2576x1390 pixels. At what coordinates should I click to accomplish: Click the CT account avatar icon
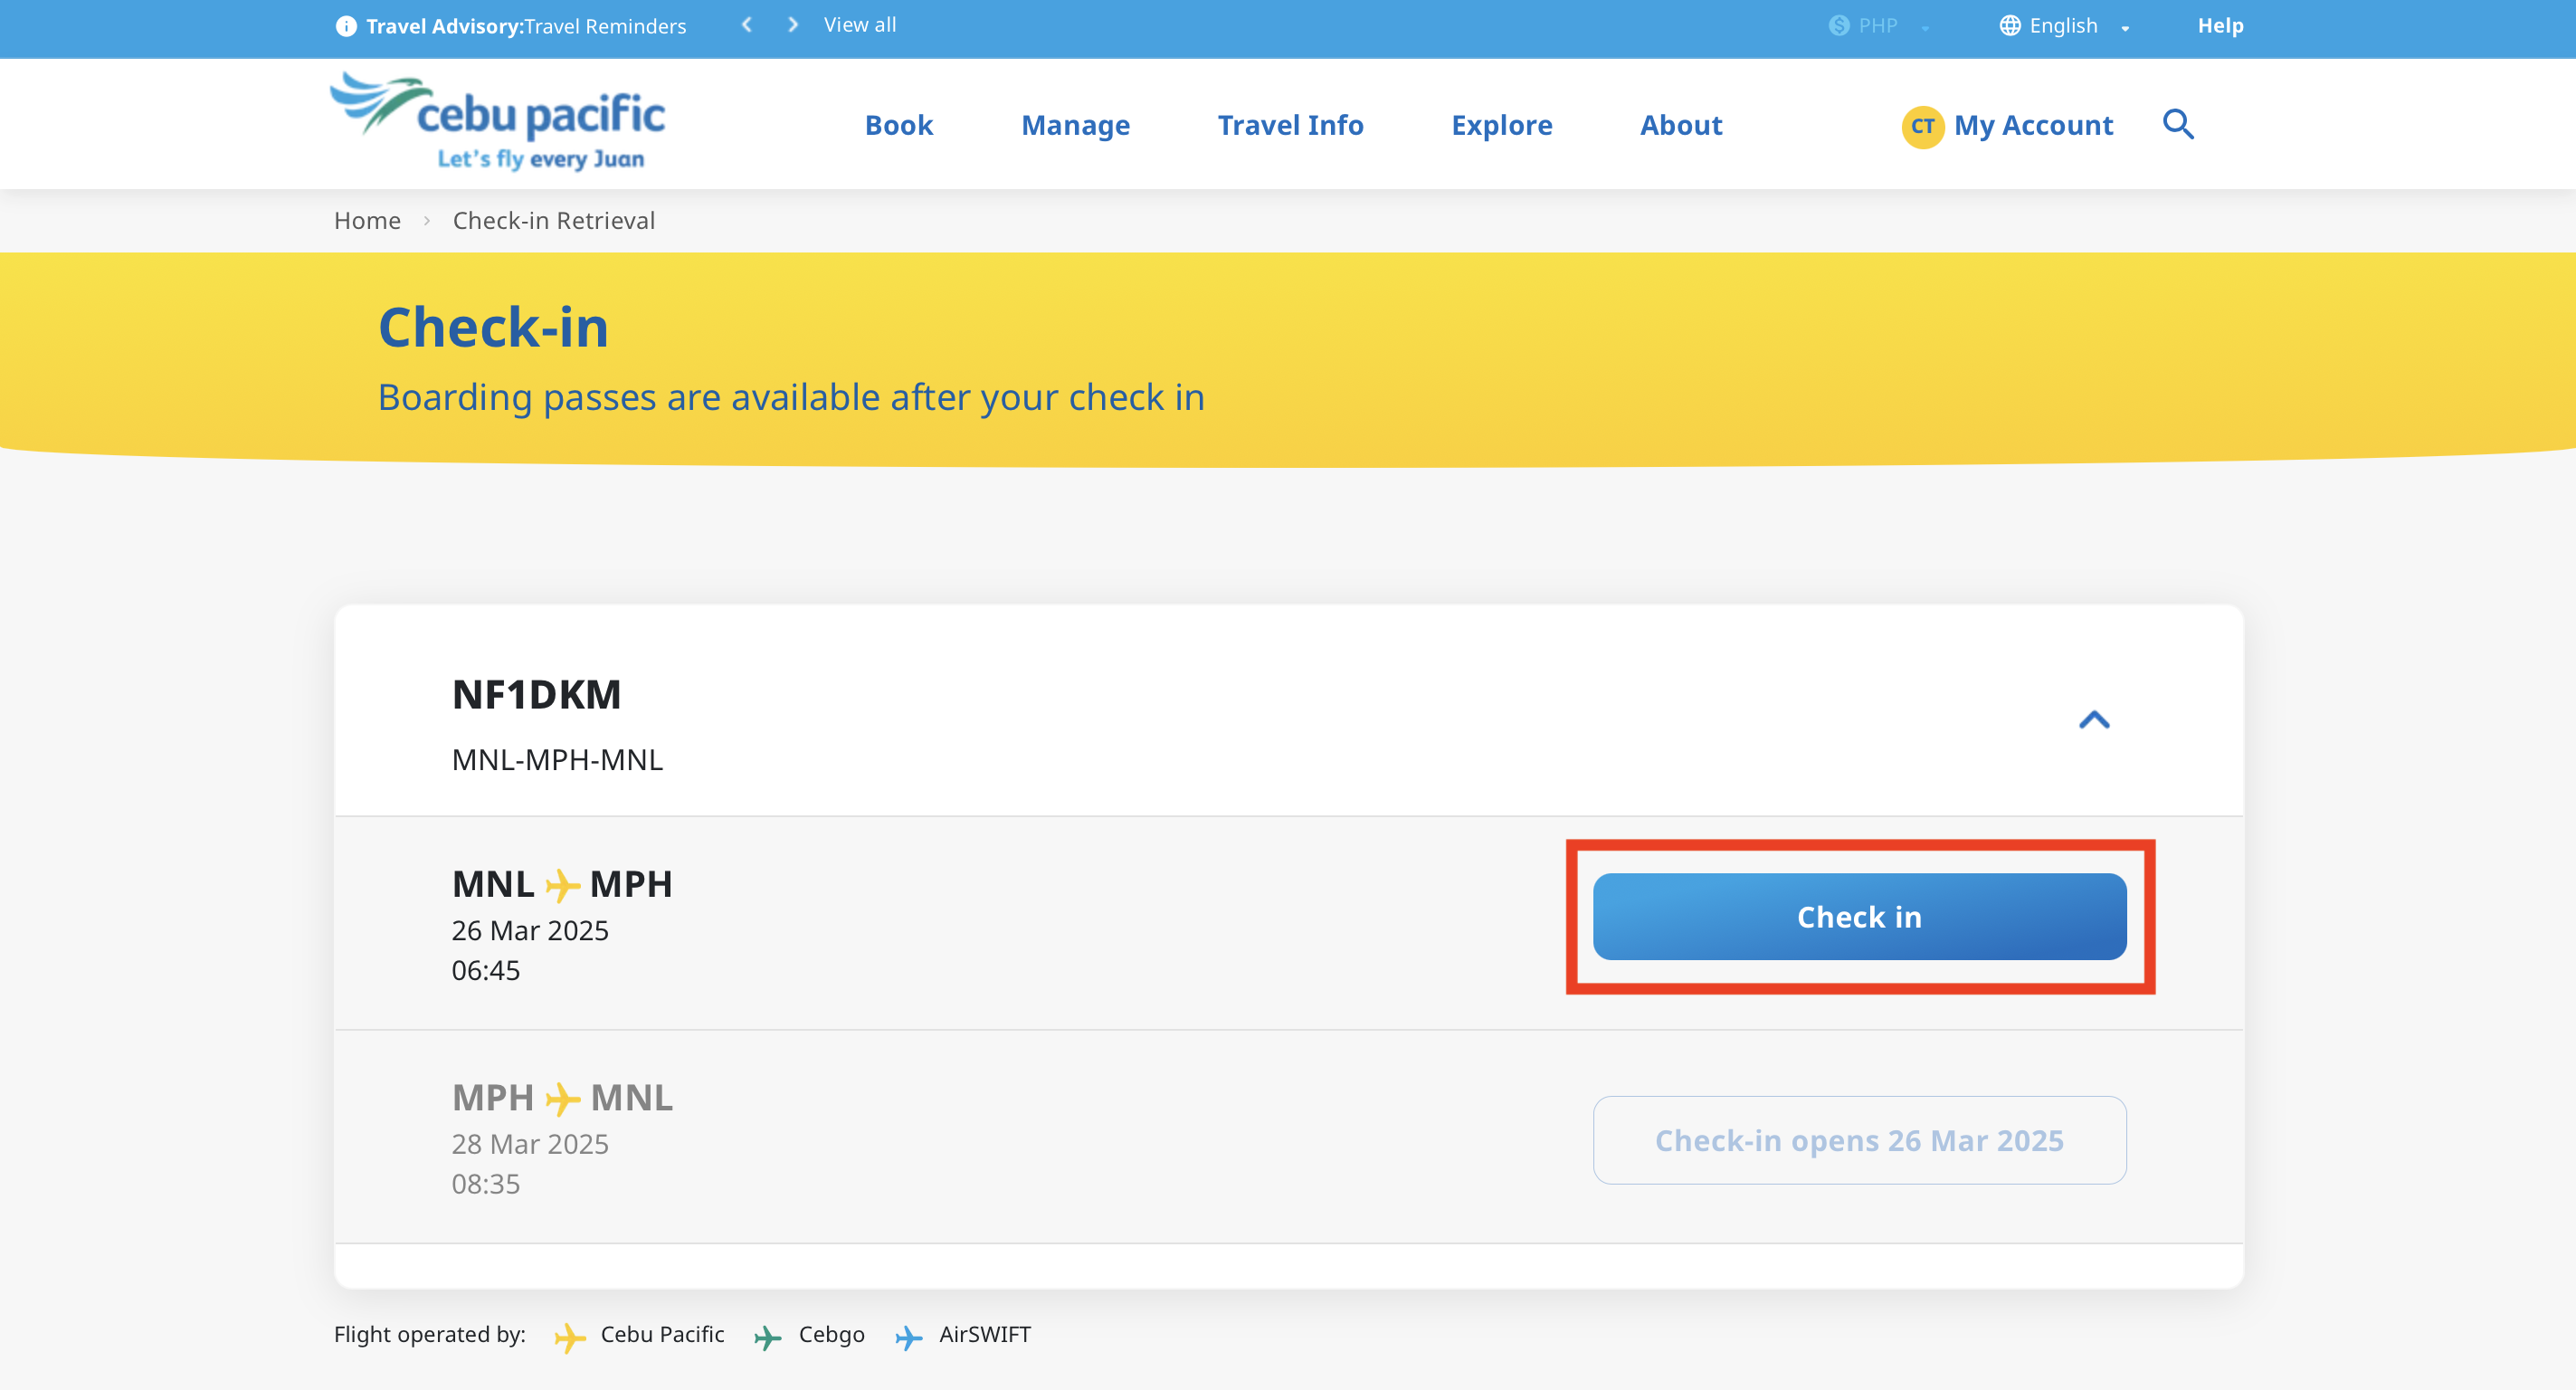click(1922, 126)
